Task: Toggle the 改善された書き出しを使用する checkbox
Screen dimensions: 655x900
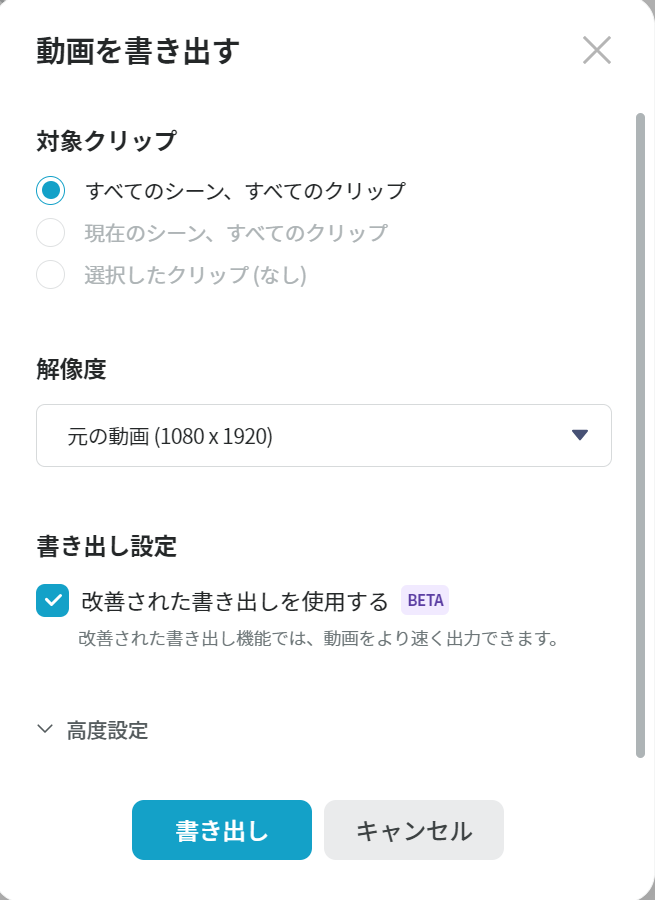Action: [52, 601]
